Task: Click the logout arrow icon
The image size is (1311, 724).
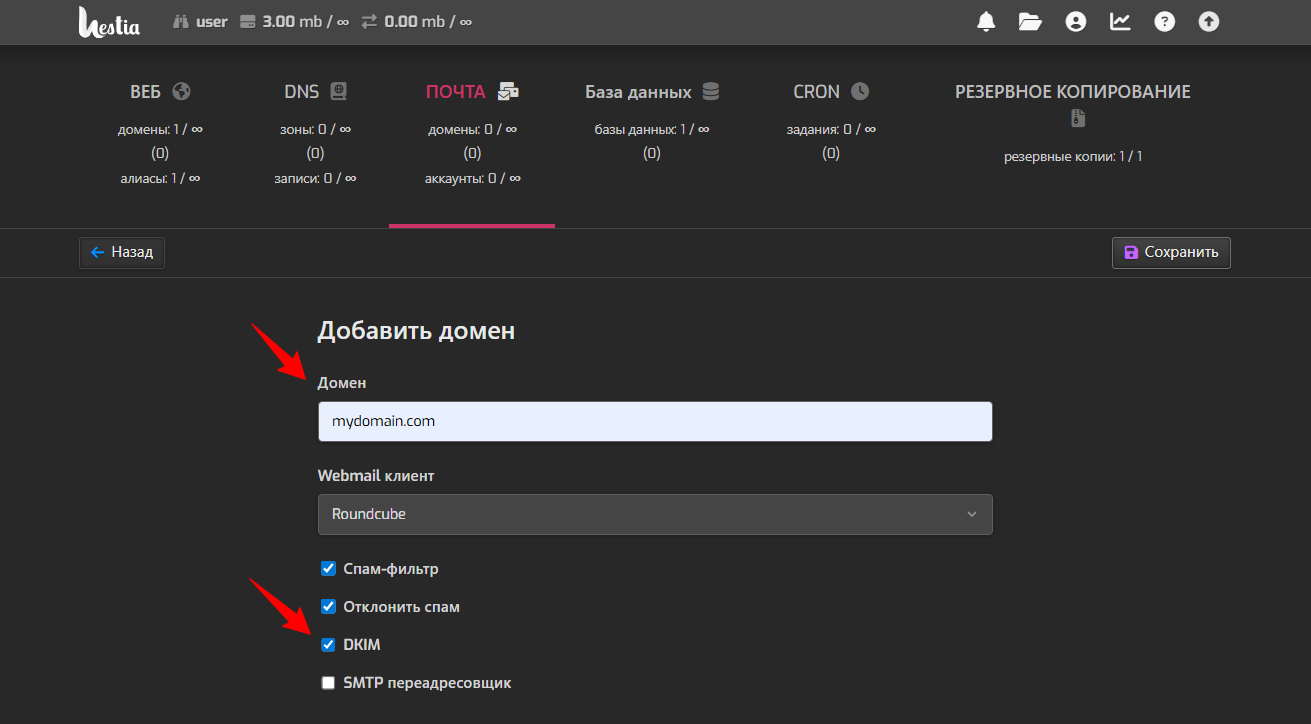Action: (1209, 21)
